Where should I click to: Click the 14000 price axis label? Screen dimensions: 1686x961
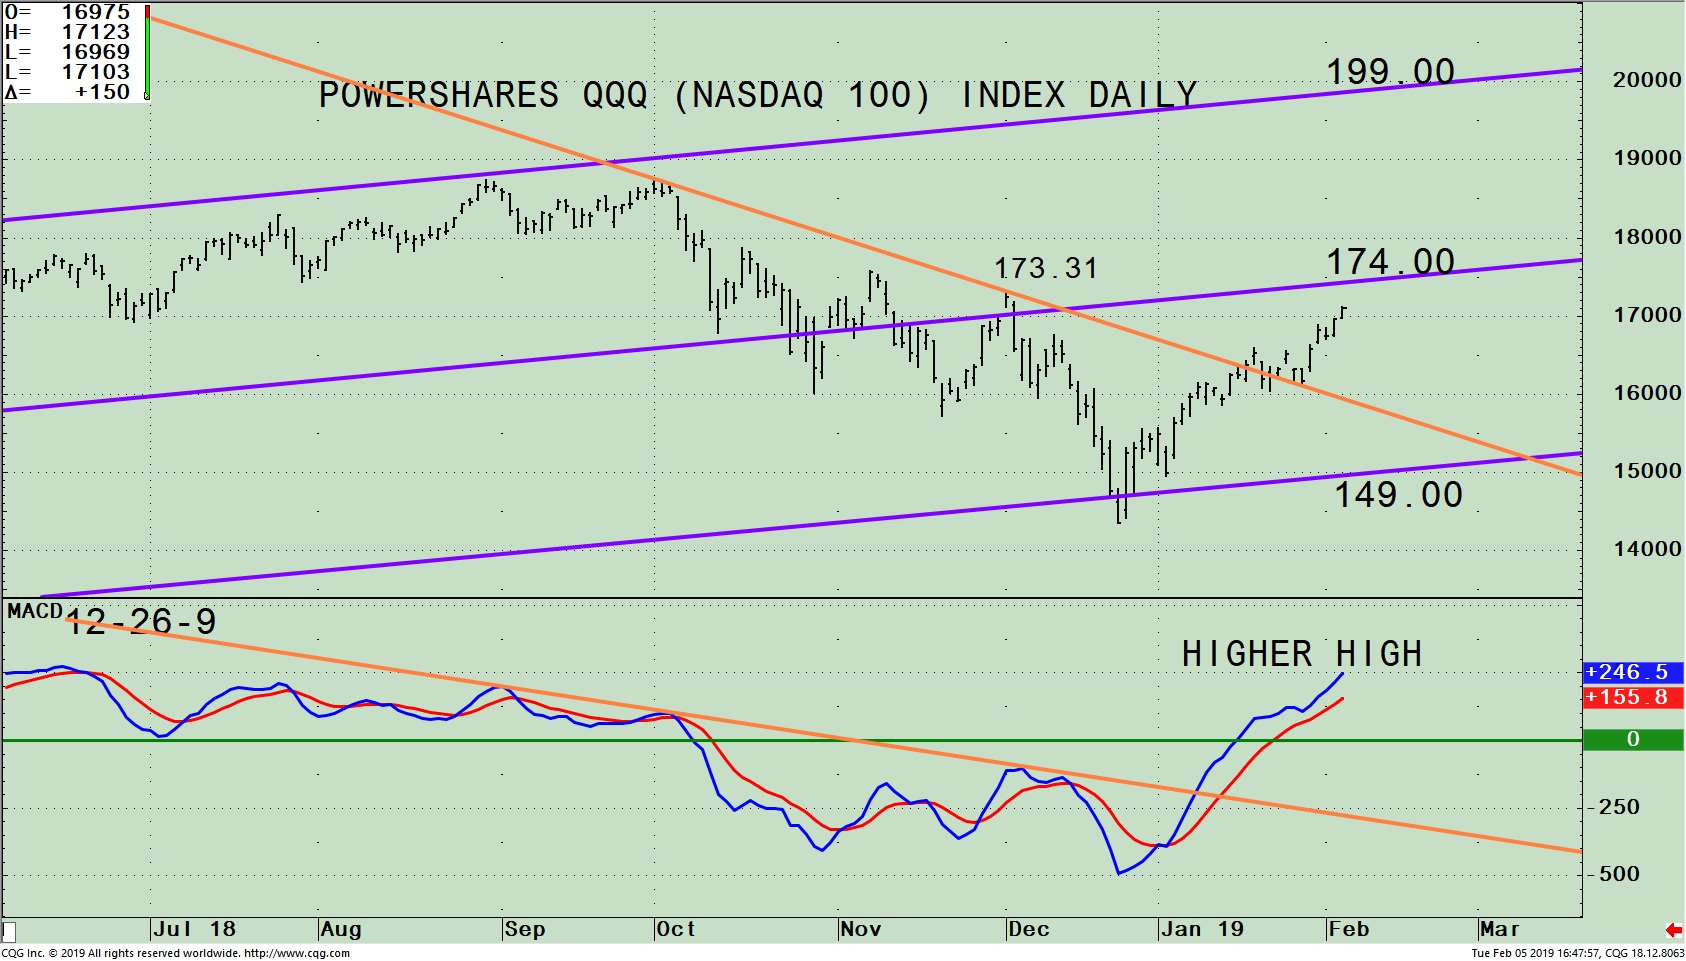[1647, 549]
